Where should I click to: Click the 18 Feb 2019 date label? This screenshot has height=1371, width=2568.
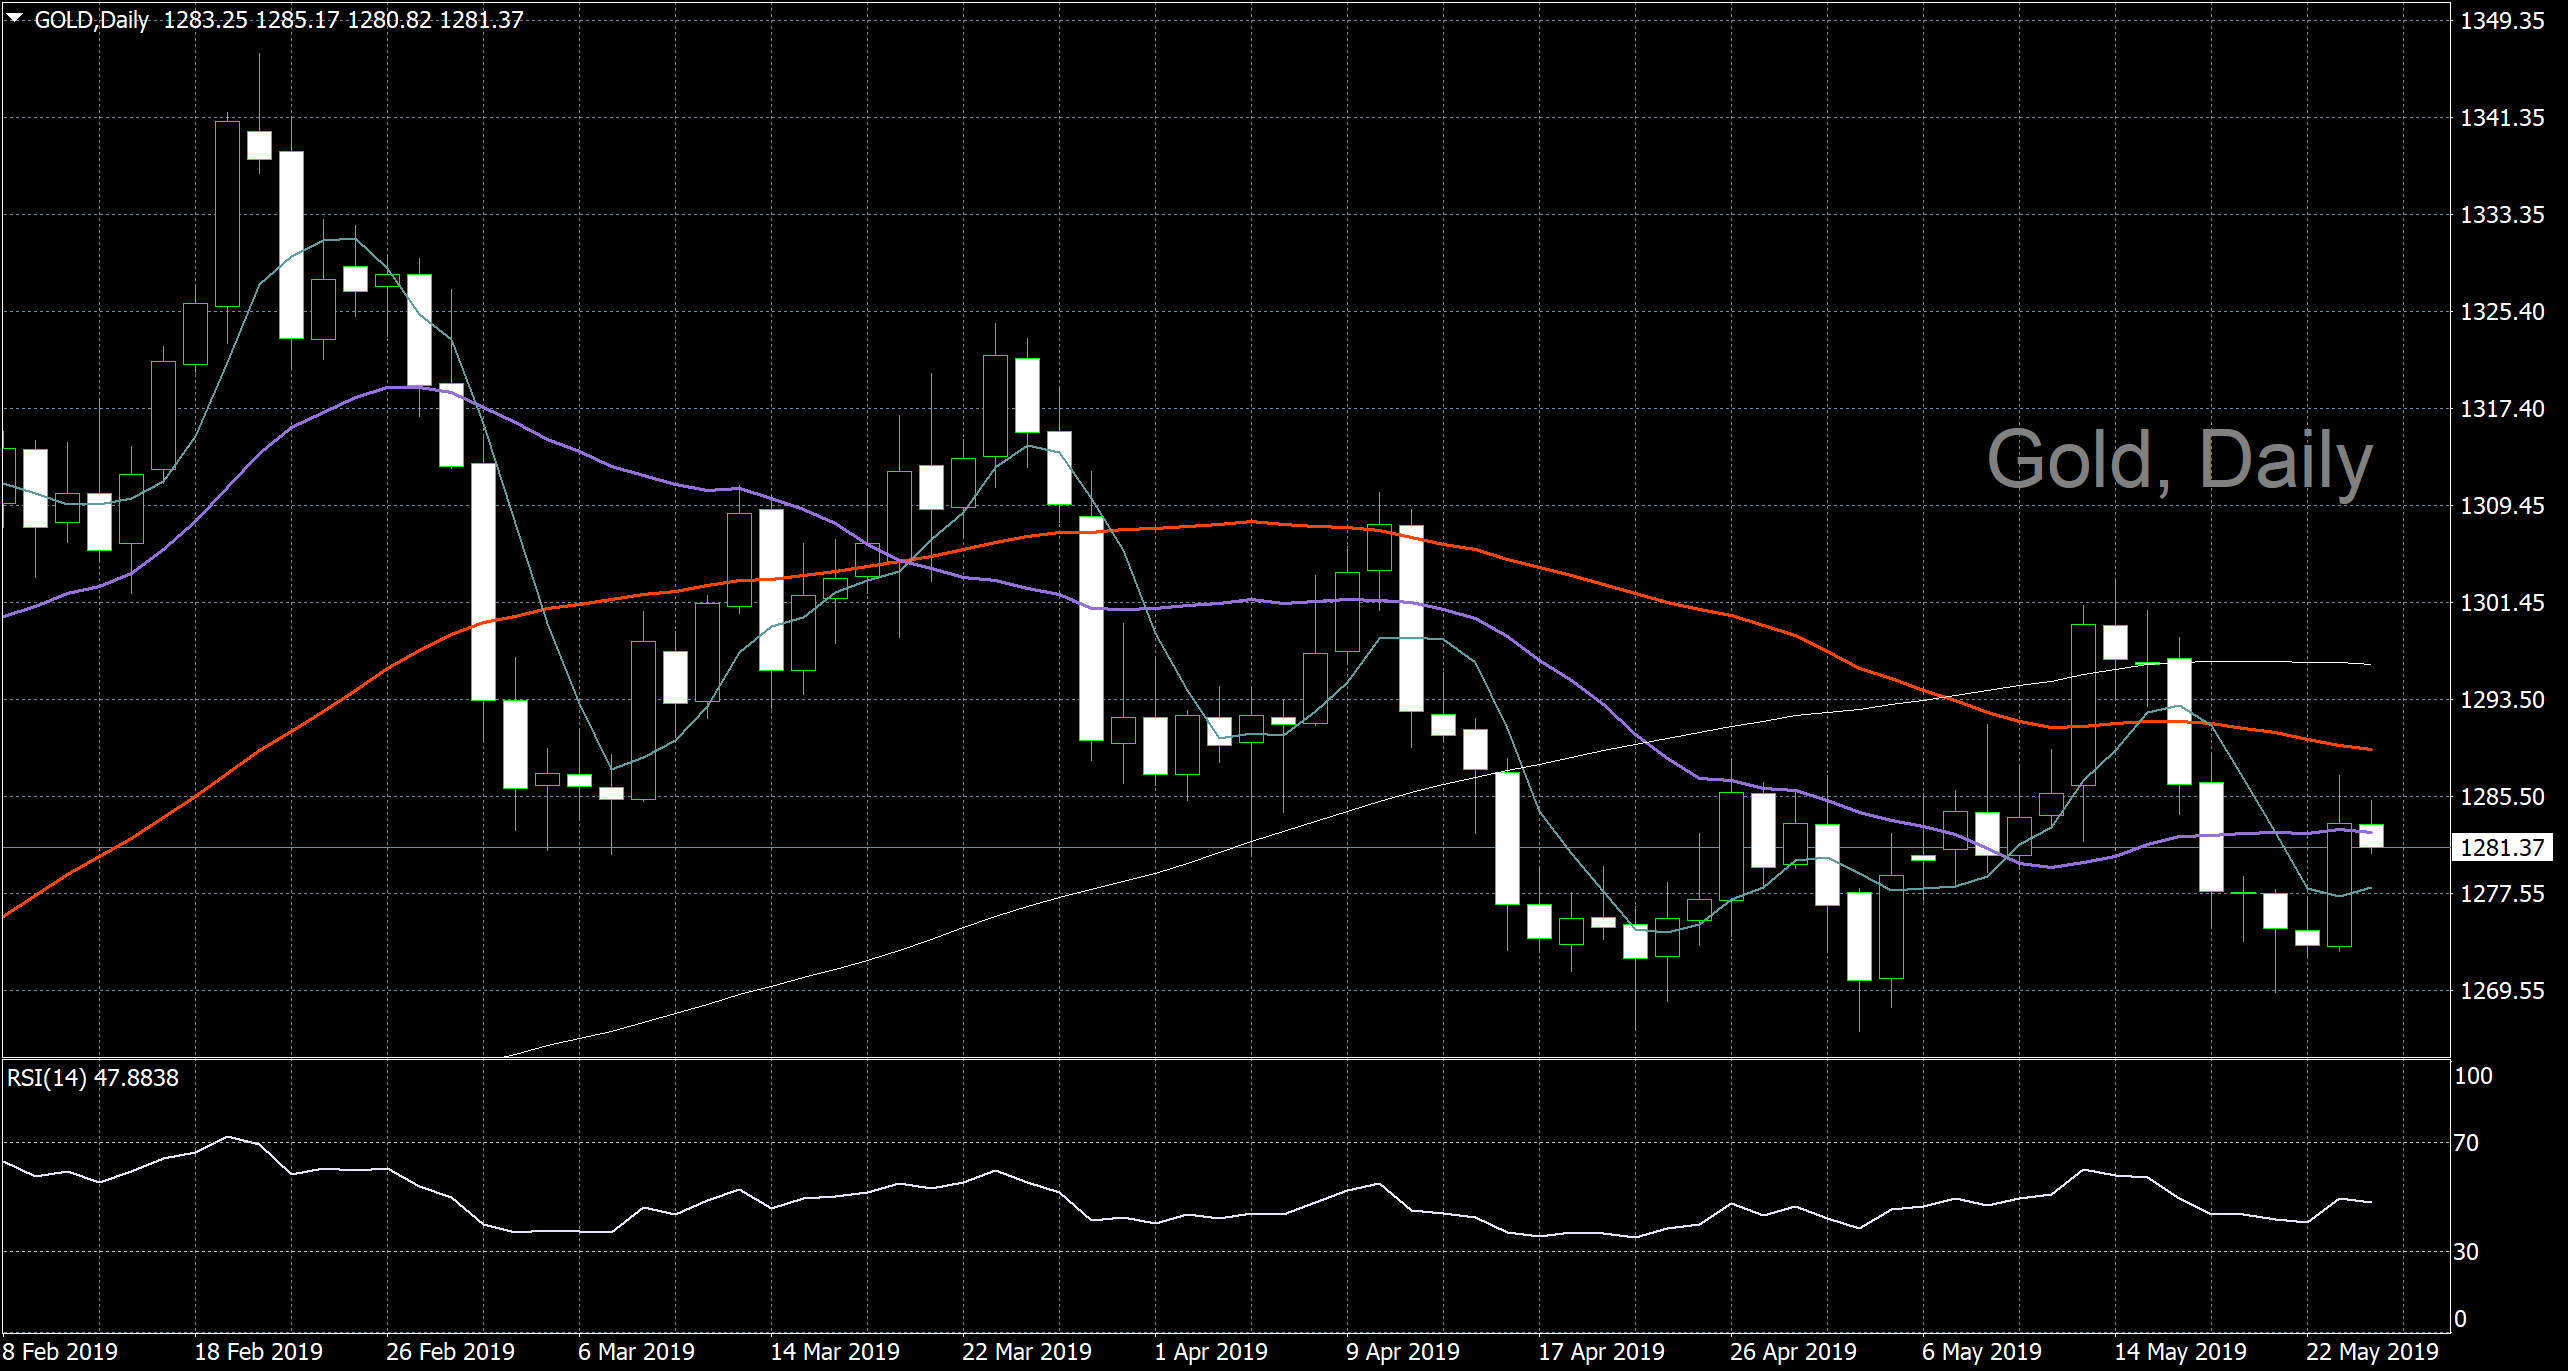258,1352
